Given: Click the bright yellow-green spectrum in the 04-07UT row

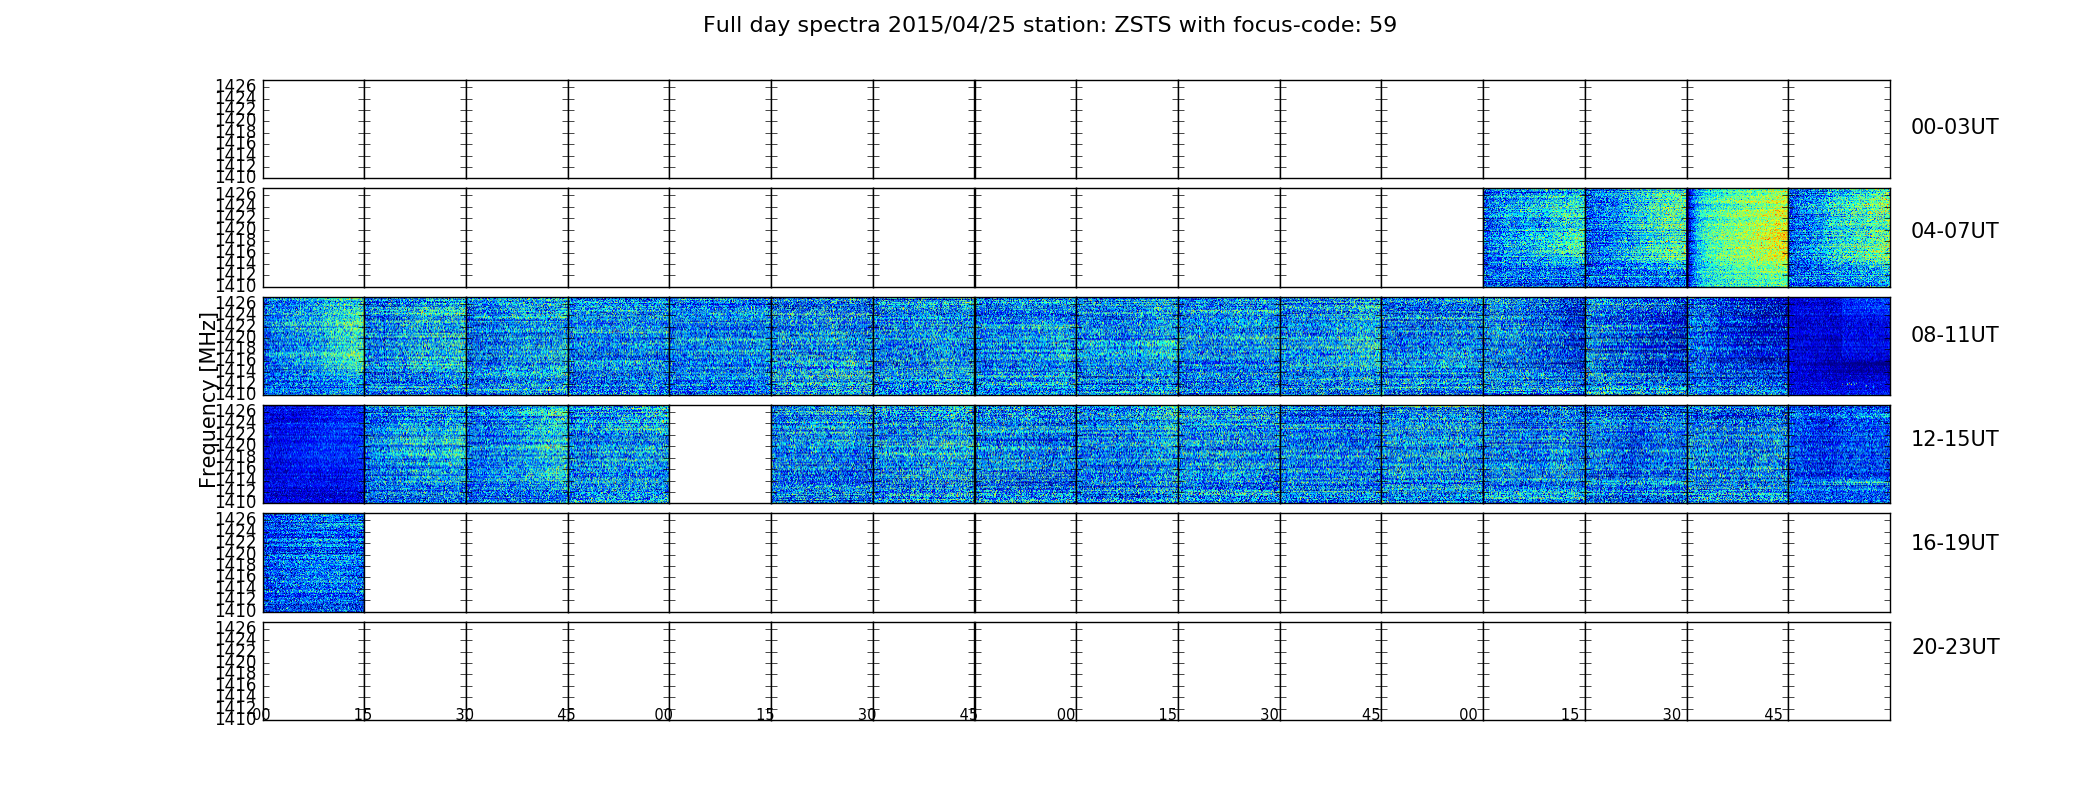Looking at the screenshot, I should [x=1737, y=238].
